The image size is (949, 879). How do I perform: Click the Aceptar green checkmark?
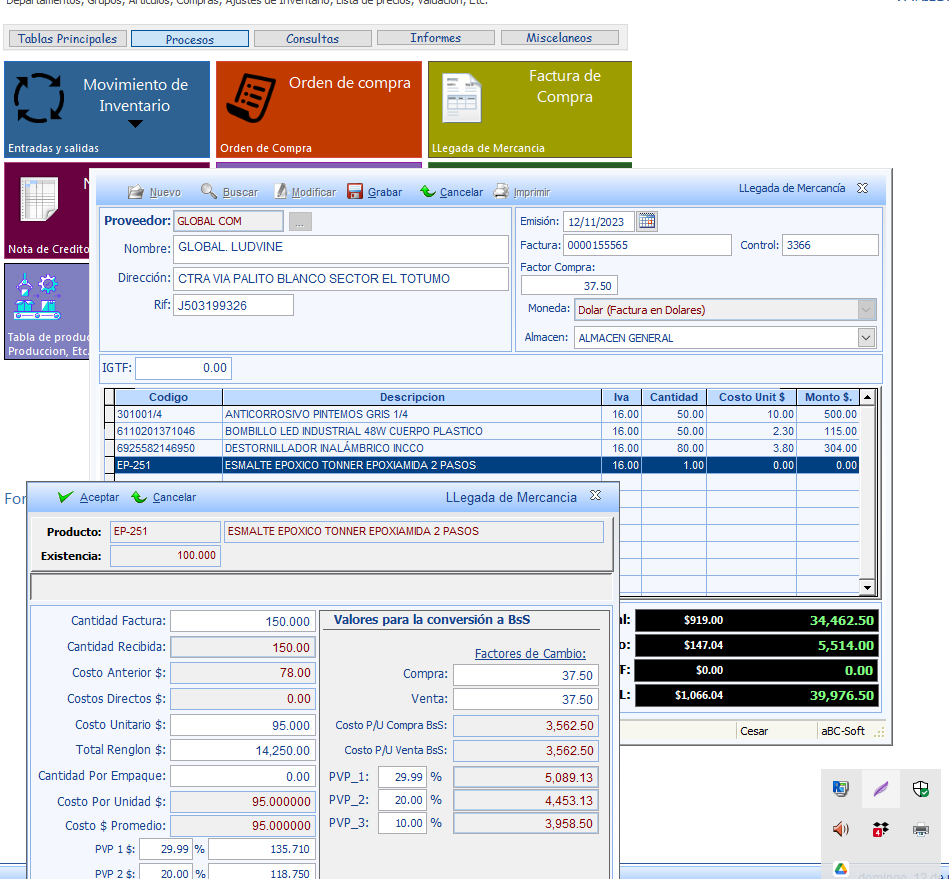pos(66,497)
